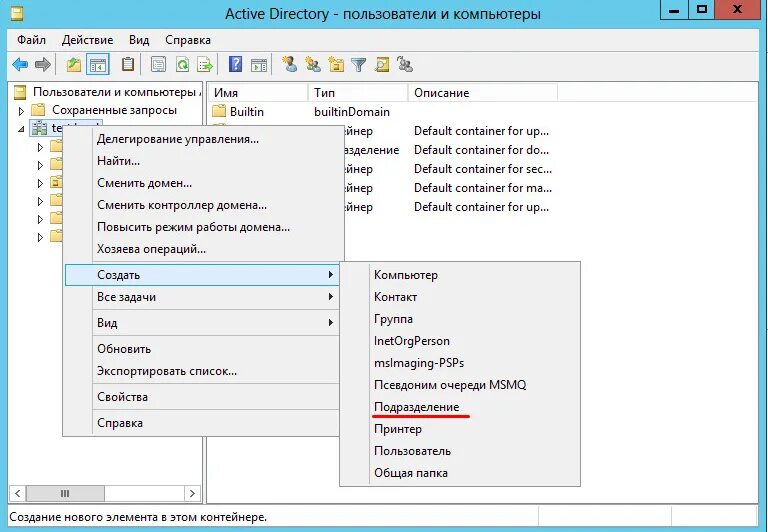768x532 pixels.
Task: Create a new Компьютер object
Action: tap(460, 275)
